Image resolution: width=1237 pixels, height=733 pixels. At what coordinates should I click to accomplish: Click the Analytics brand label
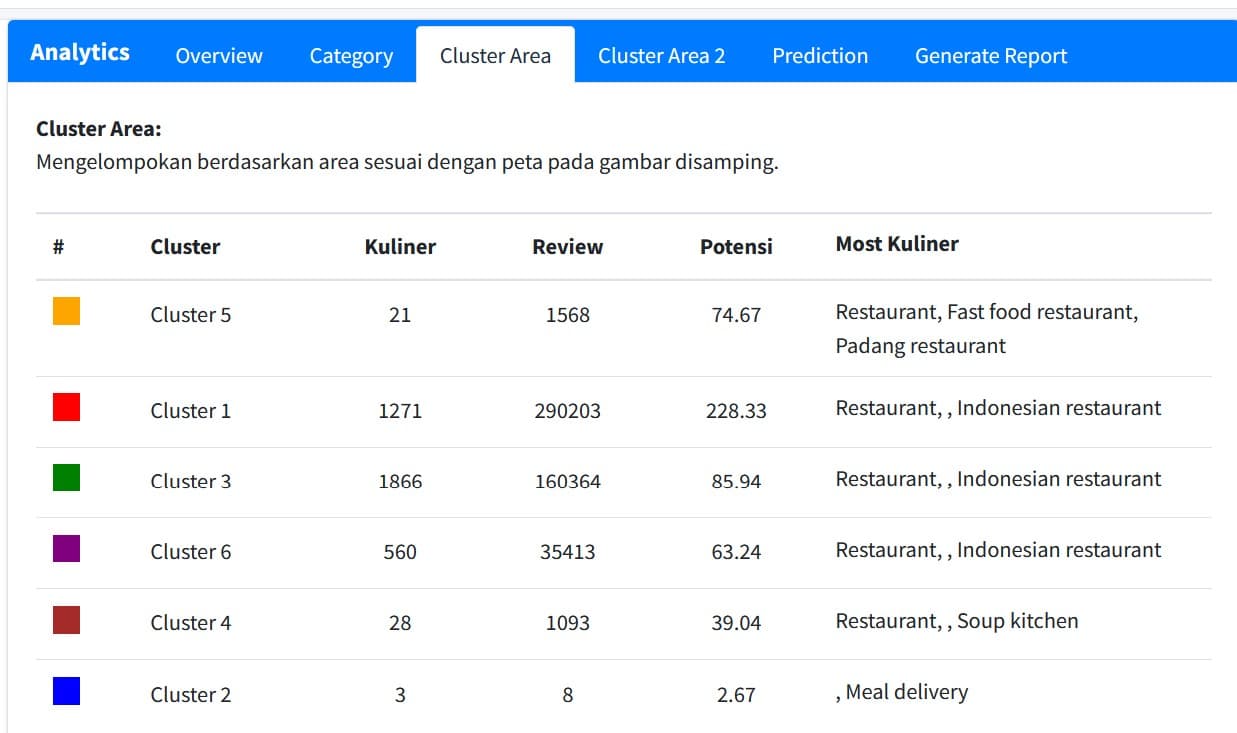(x=79, y=52)
